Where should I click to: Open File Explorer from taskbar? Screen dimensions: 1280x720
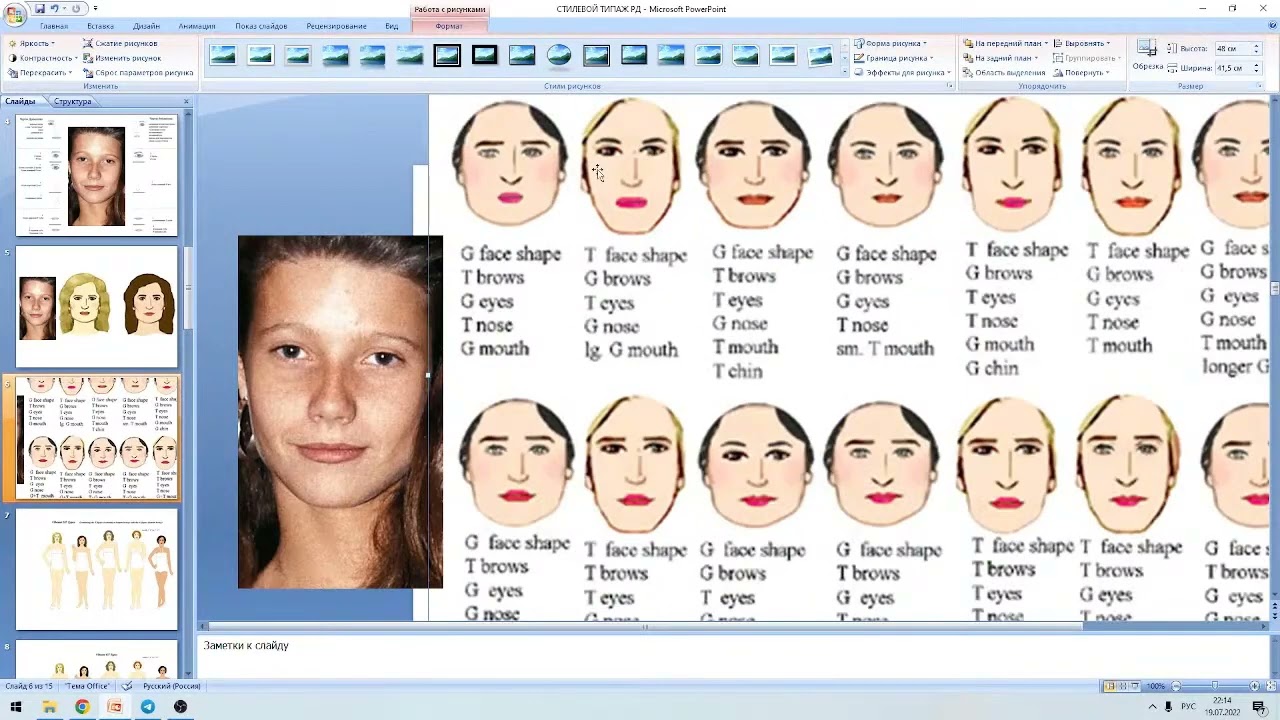(x=49, y=707)
